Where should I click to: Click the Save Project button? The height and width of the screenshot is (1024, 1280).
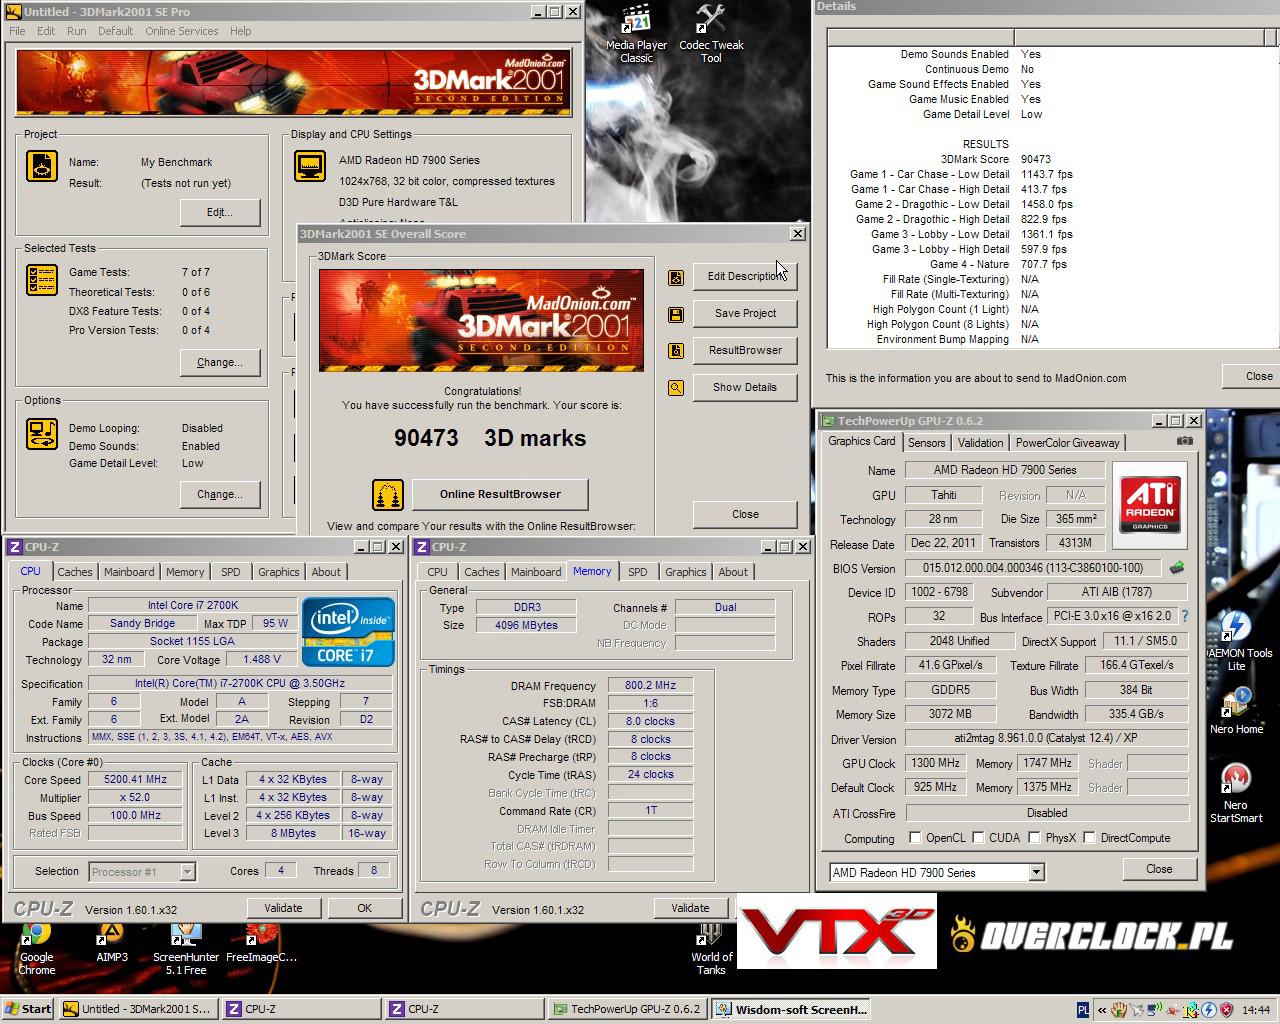click(745, 313)
